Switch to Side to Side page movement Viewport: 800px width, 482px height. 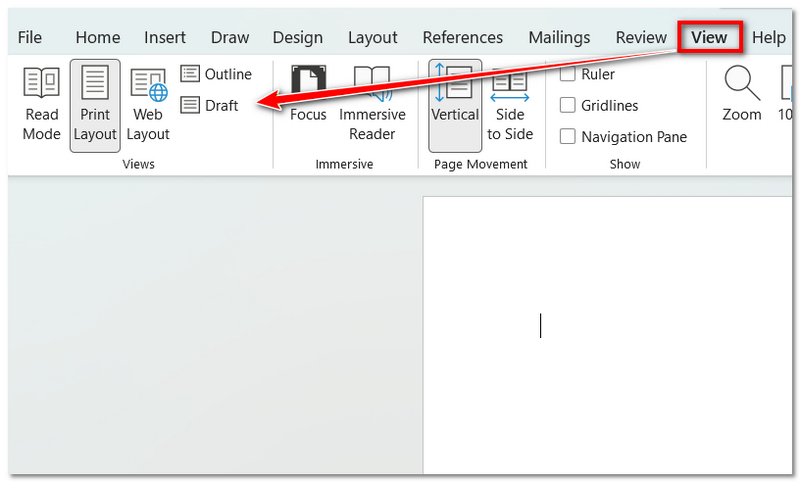[510, 105]
